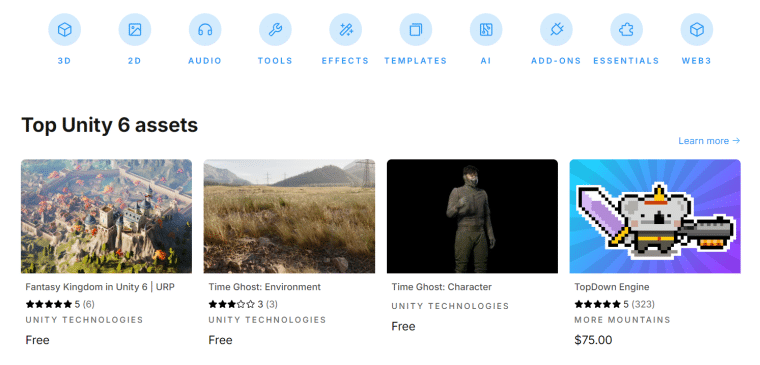Open the Add-Ons category plug icon

point(556,30)
